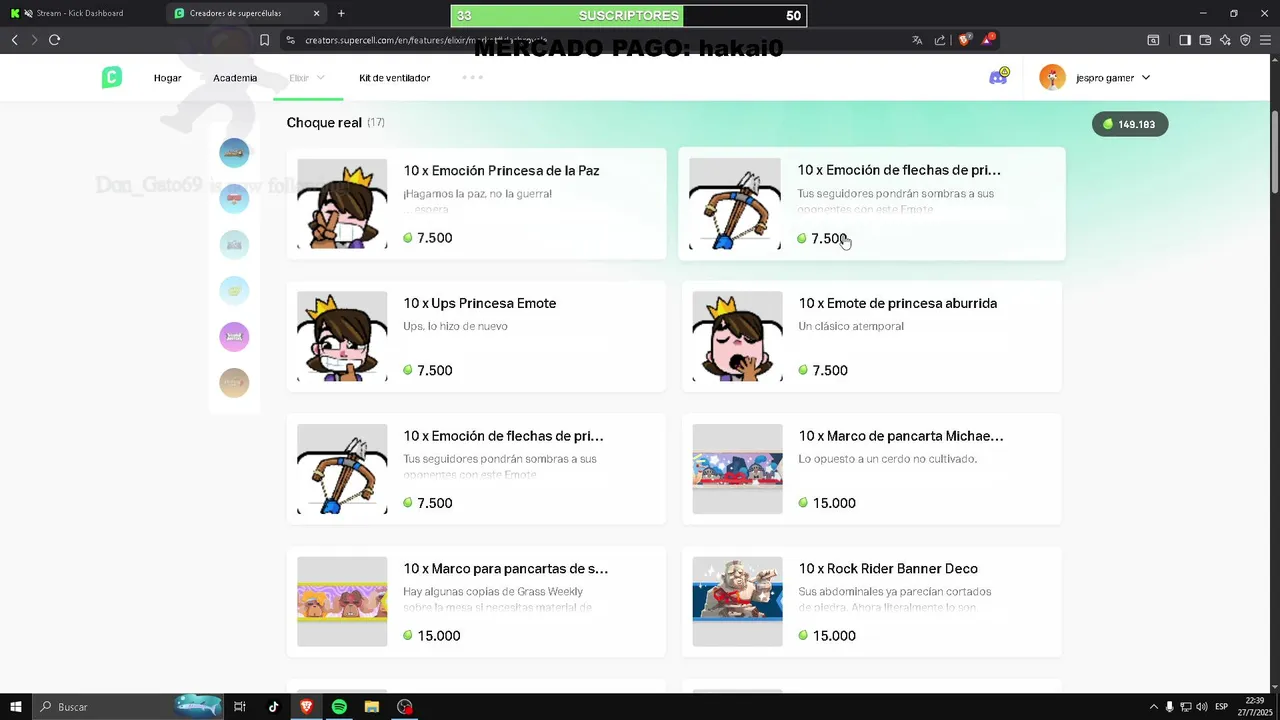Open File Explorer from the taskbar
This screenshot has width=1280, height=720.
pos(372,707)
